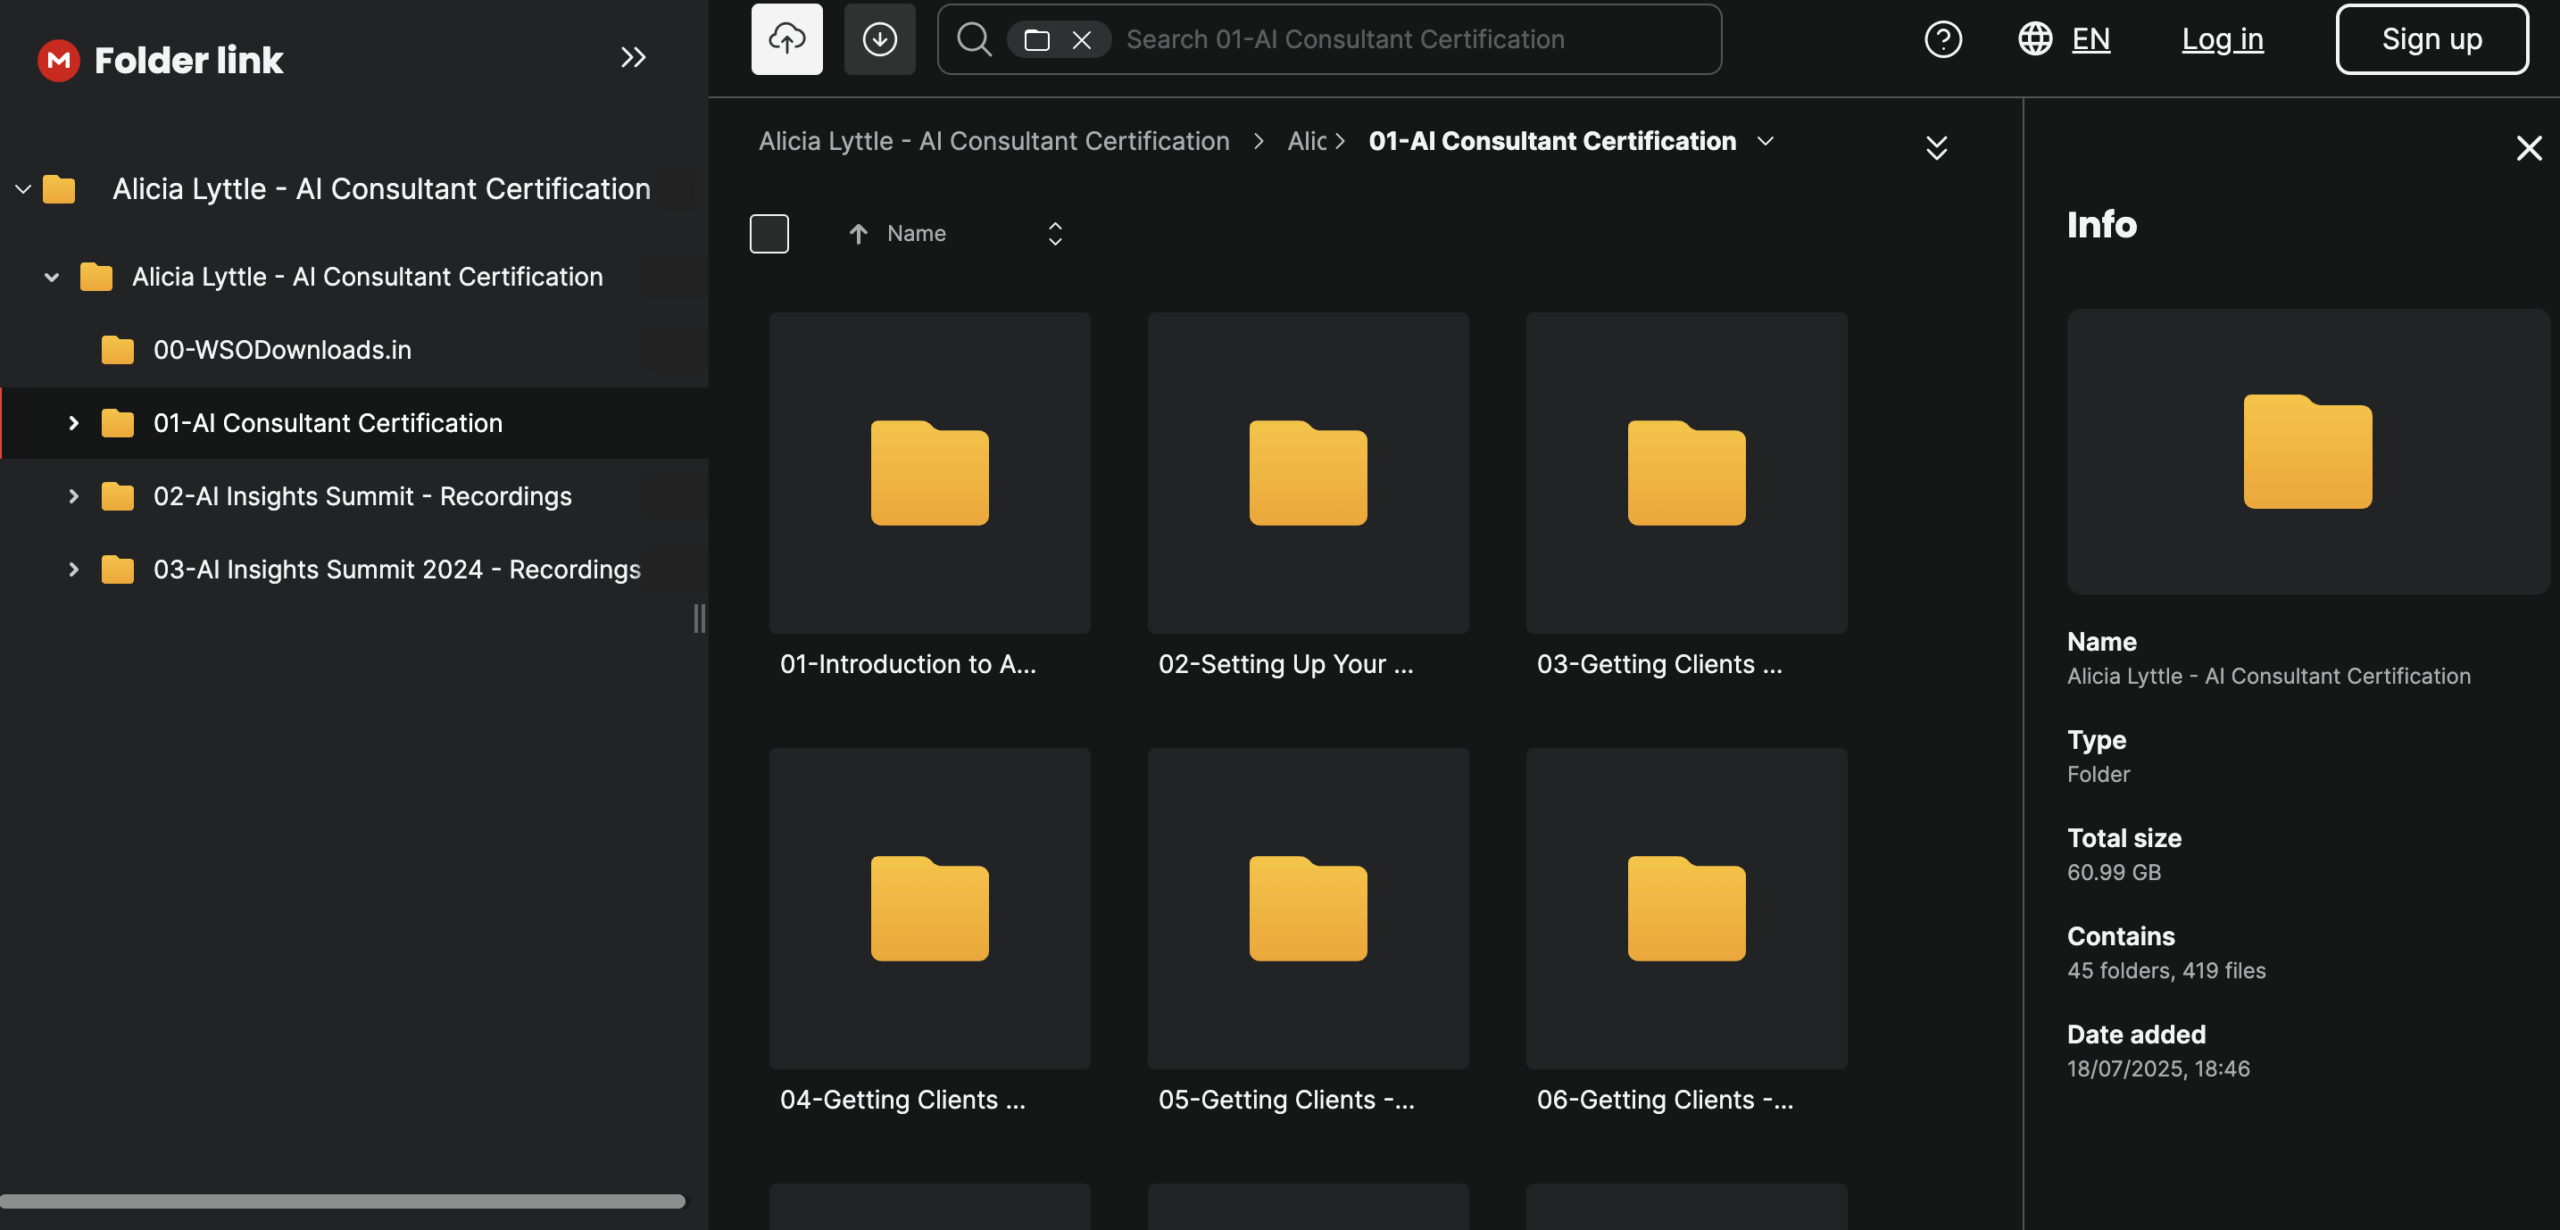This screenshot has height=1230, width=2560.
Task: Expand 02-AI Insights Summit - Recordings folder
Action: (x=73, y=496)
